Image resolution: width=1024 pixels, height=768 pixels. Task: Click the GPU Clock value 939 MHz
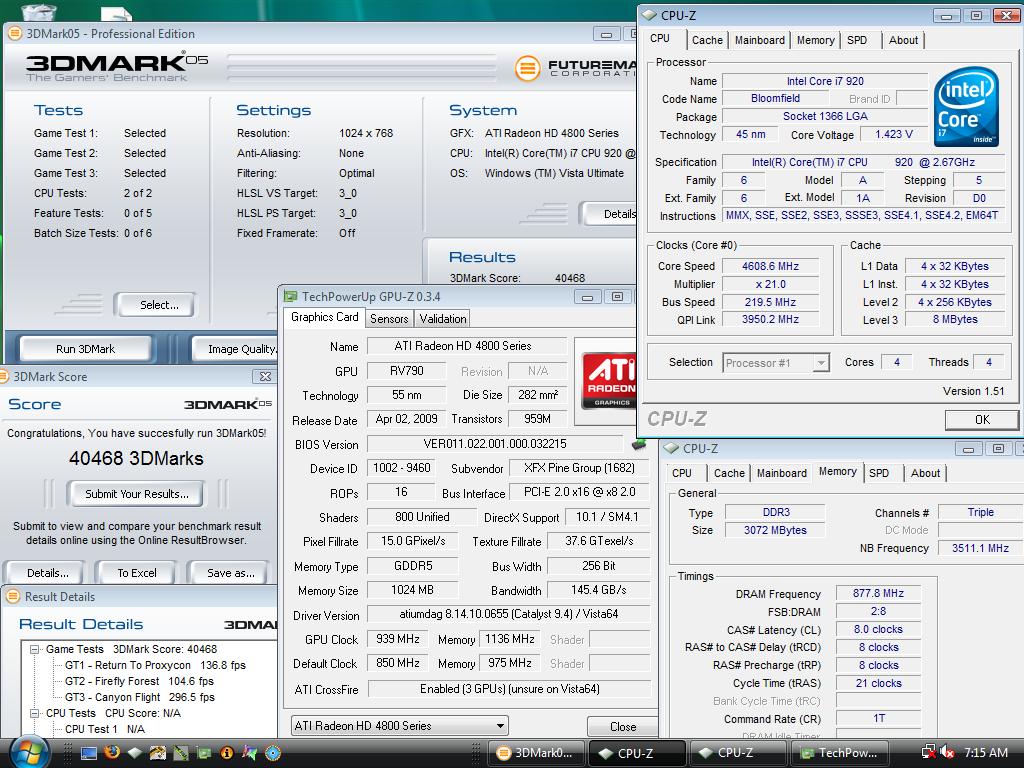tap(397, 639)
